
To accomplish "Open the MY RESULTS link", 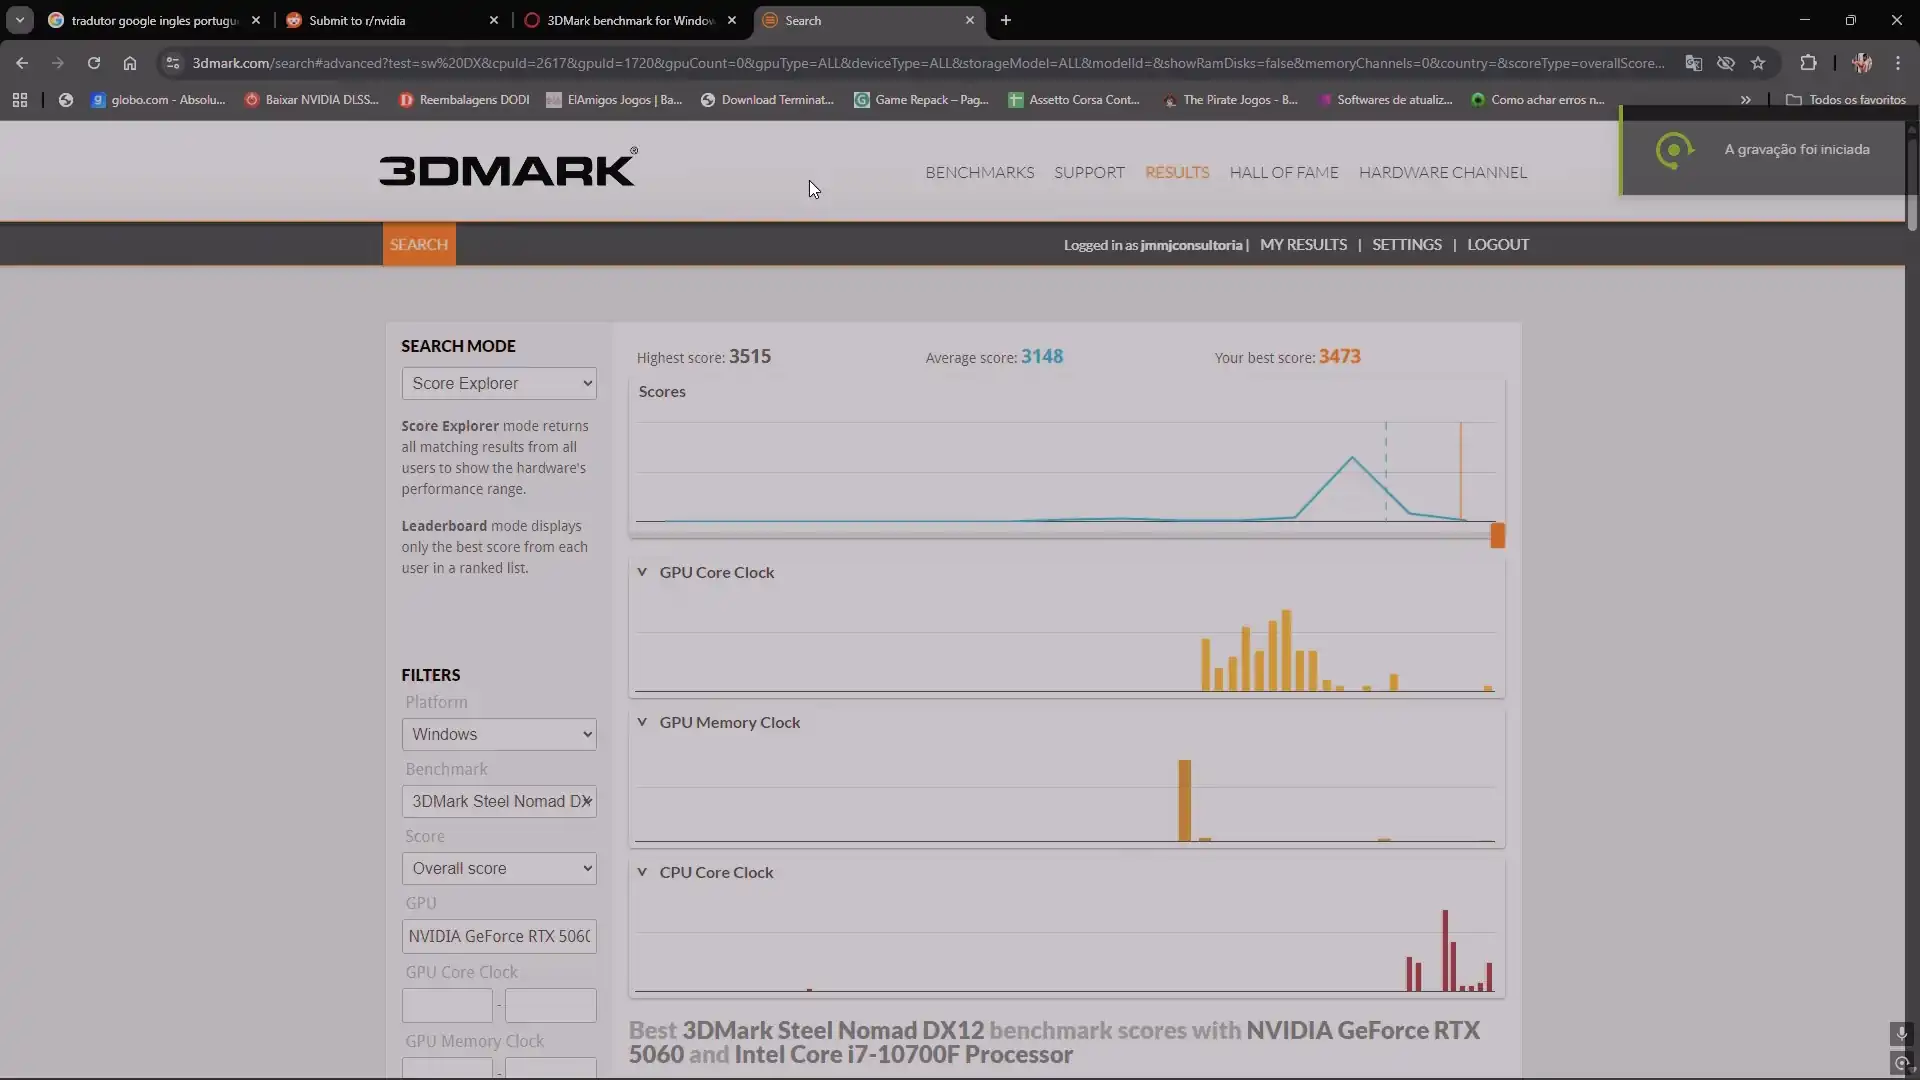I will coord(1303,245).
